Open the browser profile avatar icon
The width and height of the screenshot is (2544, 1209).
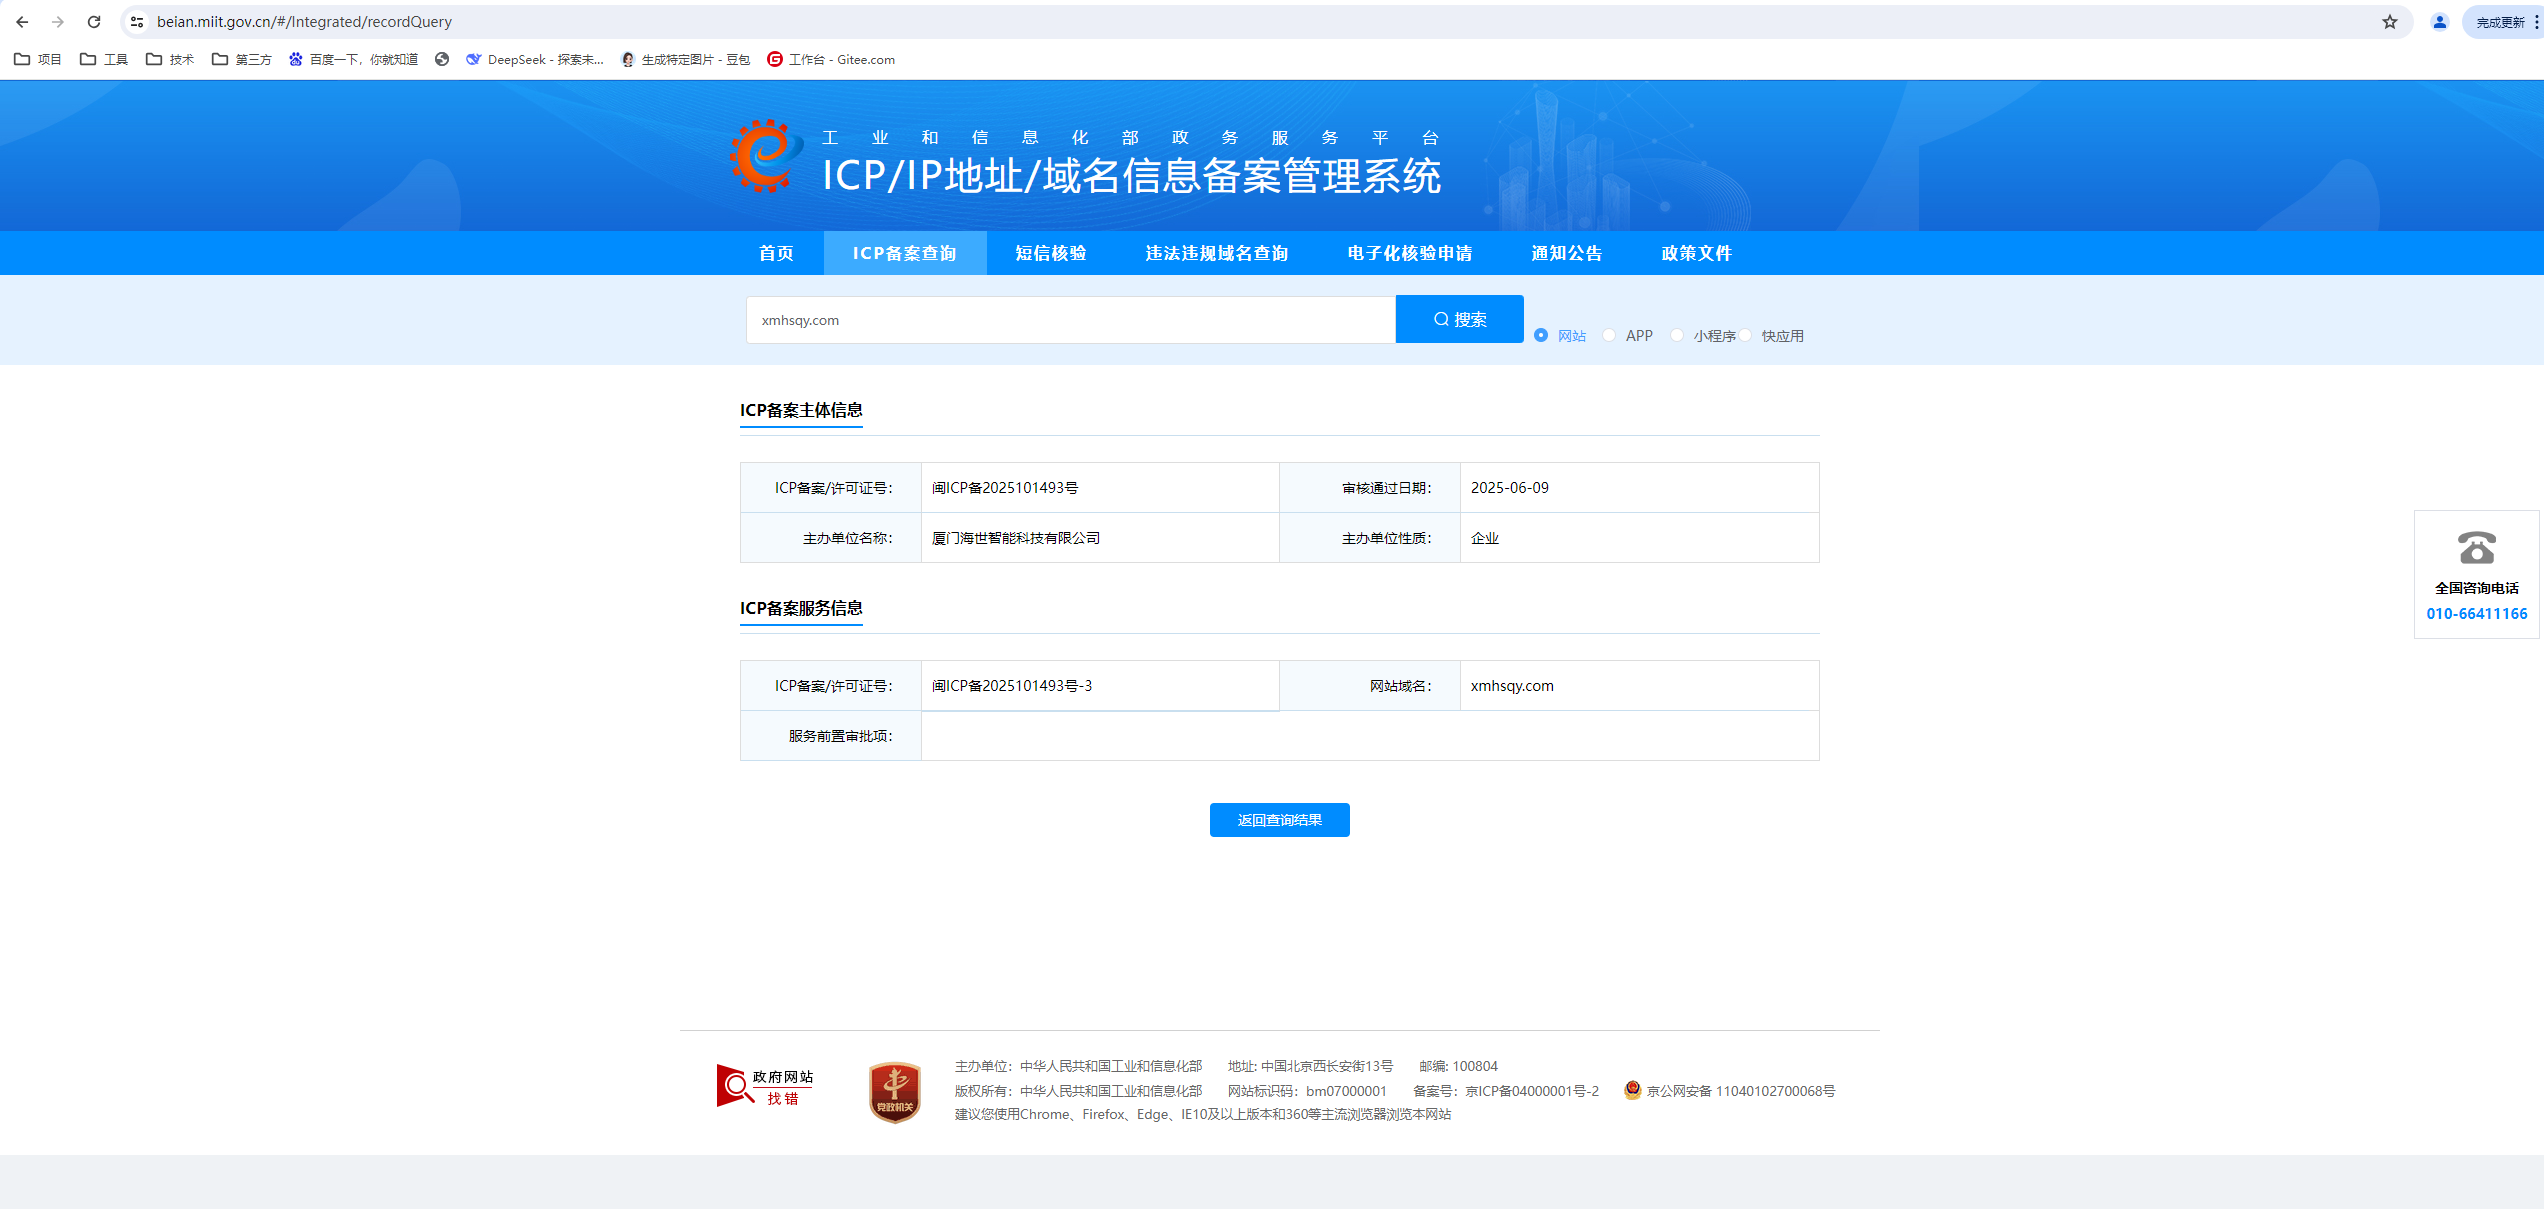pos(2439,22)
